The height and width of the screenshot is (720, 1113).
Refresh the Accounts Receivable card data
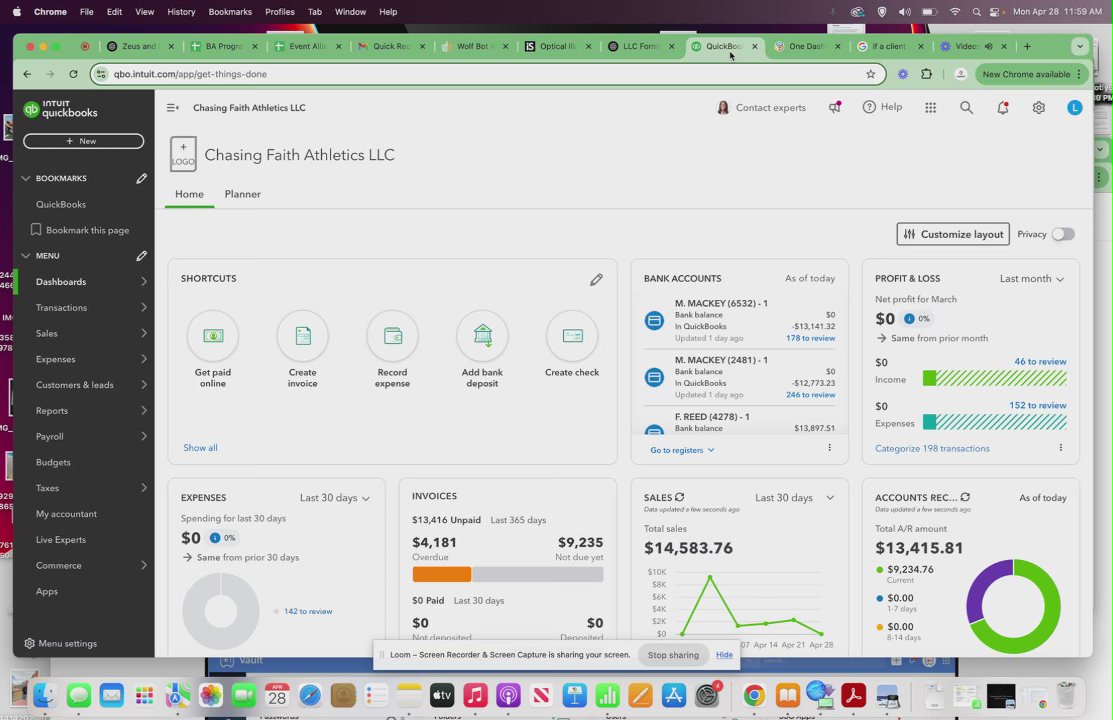click(x=965, y=497)
